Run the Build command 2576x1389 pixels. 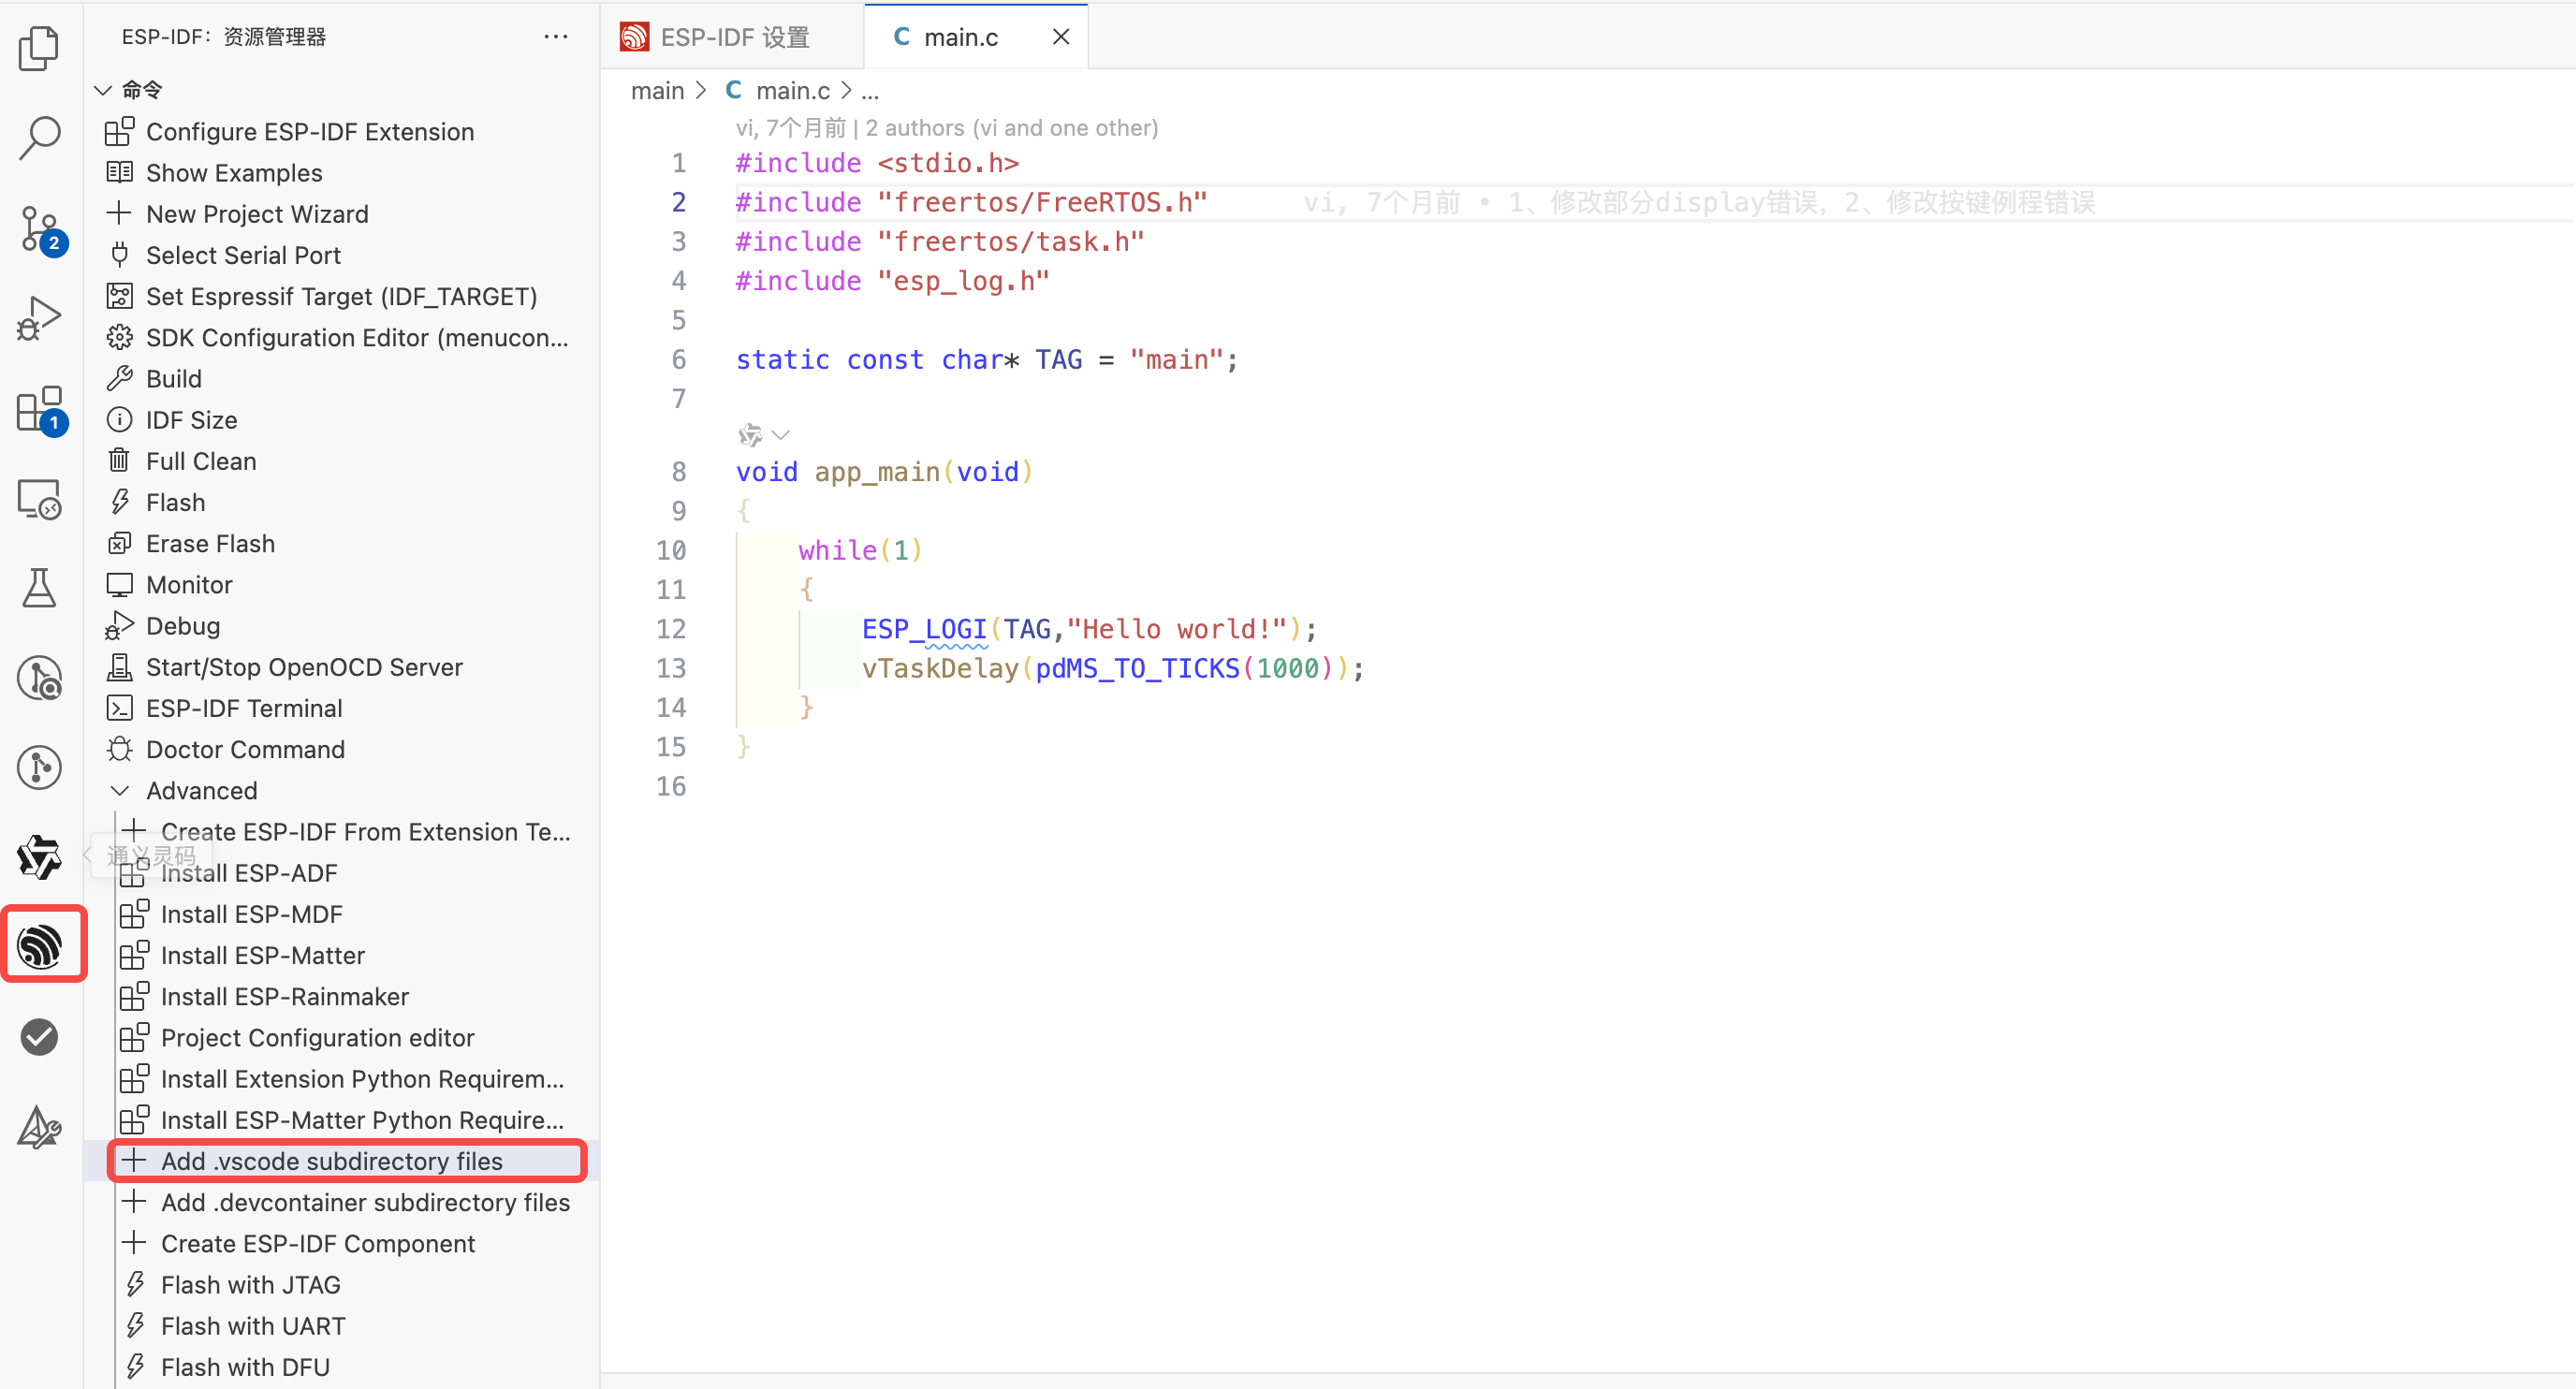[174, 378]
